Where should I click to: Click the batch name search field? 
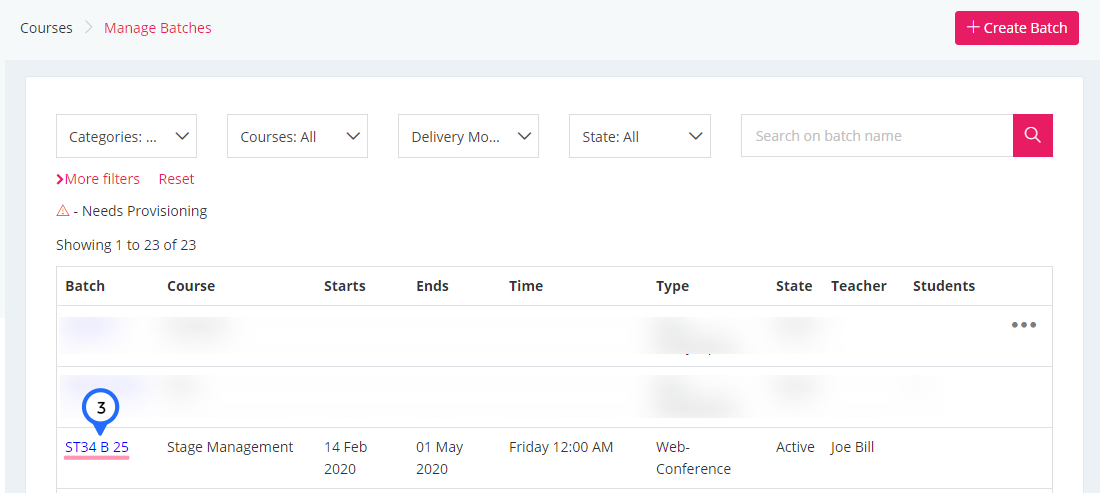(877, 135)
